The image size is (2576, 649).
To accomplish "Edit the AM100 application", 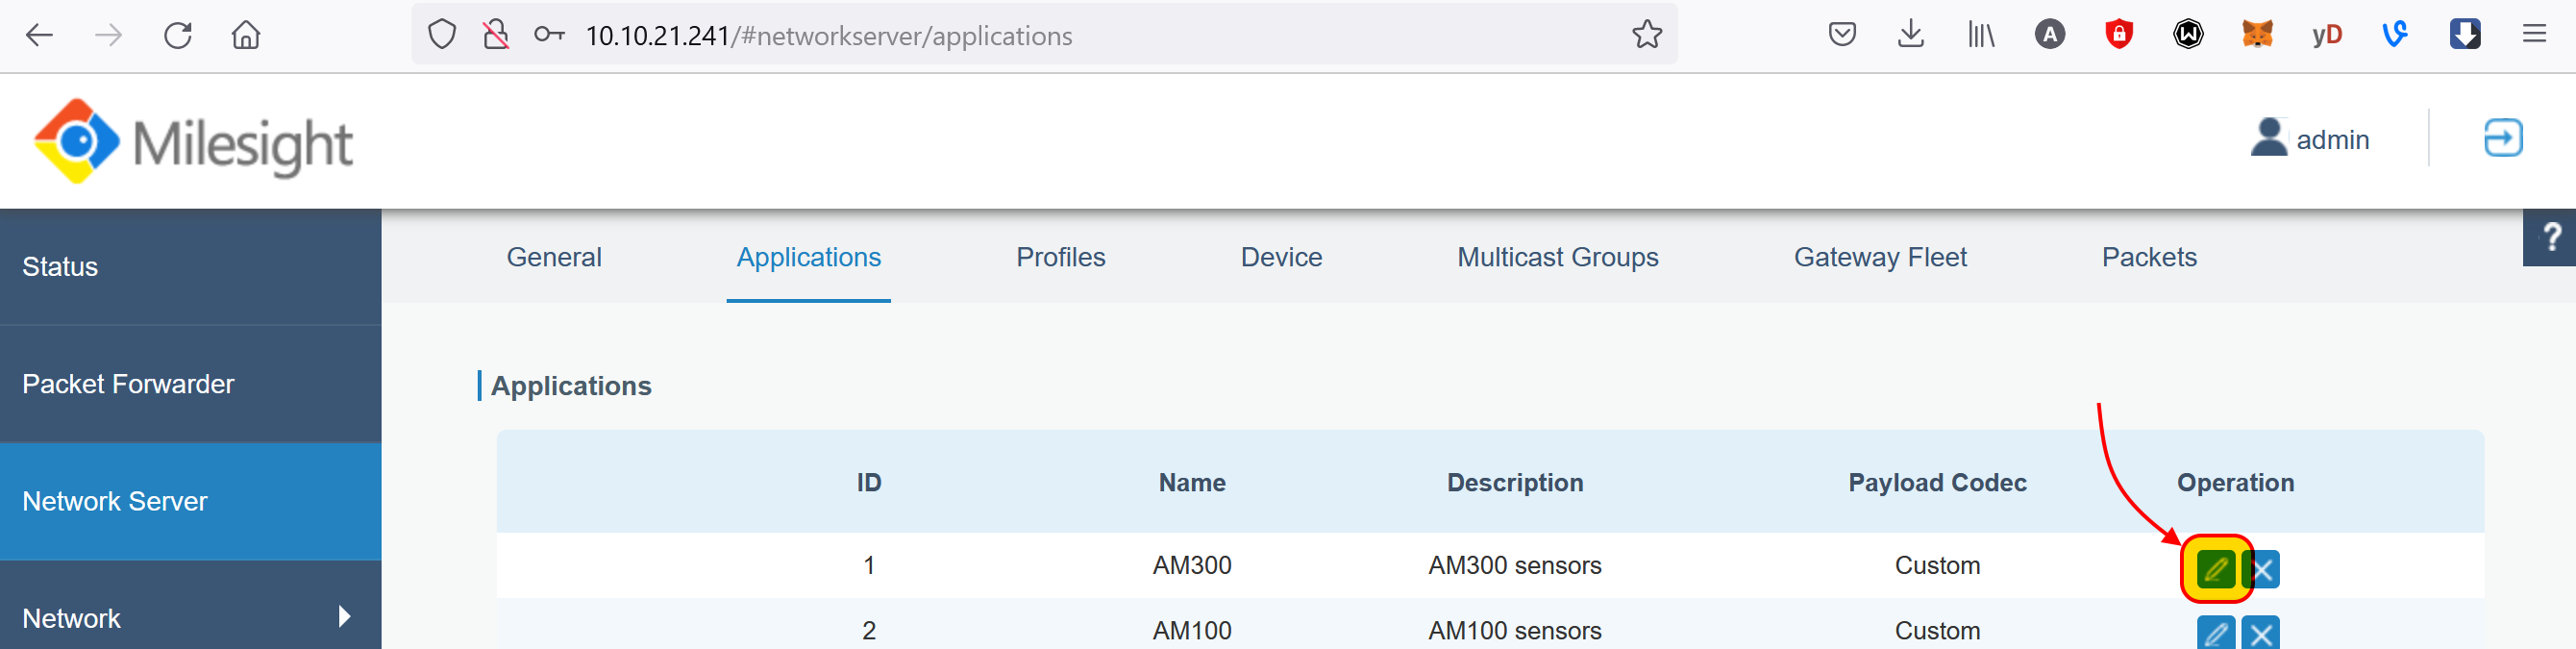I will pyautogui.click(x=2215, y=633).
